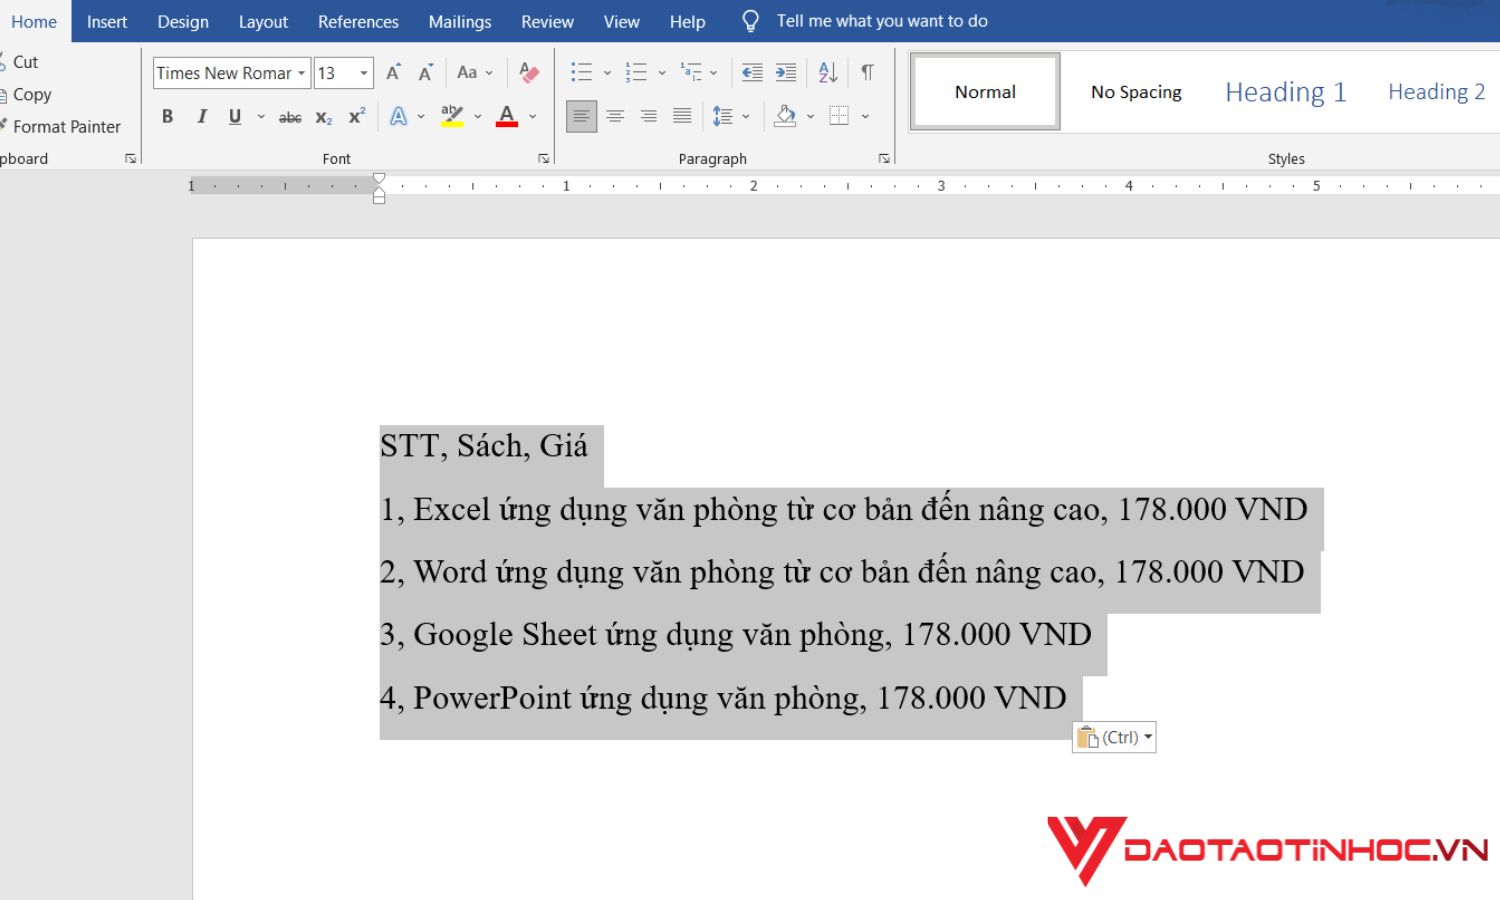Viewport: 1500px width, 900px height.
Task: Enable superscript formatting
Action: pos(355,116)
